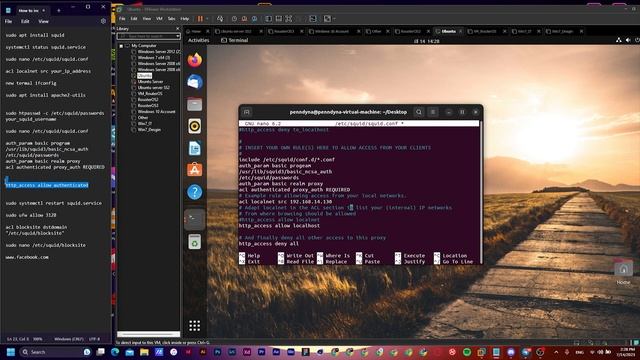Open the pause button dropdown arrow
The width and height of the screenshot is (640, 360).
pyautogui.click(x=207, y=19)
